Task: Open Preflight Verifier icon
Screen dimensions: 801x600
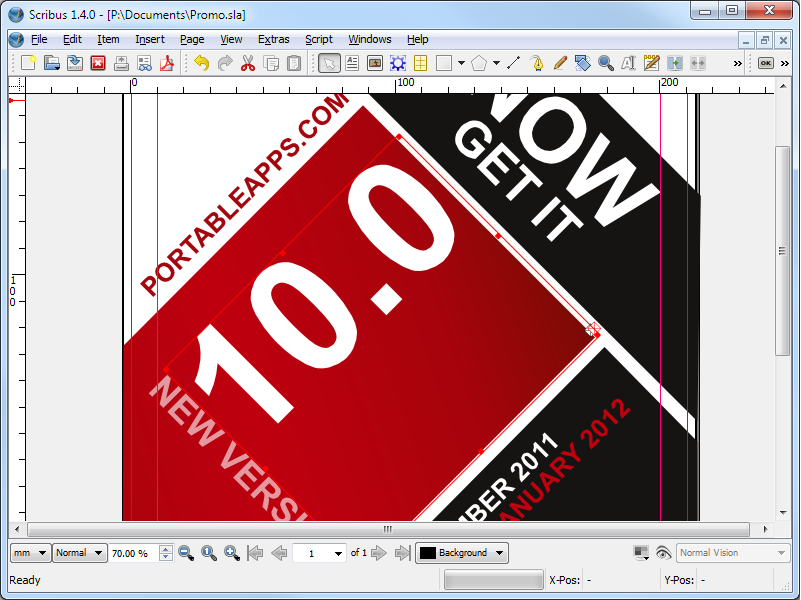Action: [145, 63]
